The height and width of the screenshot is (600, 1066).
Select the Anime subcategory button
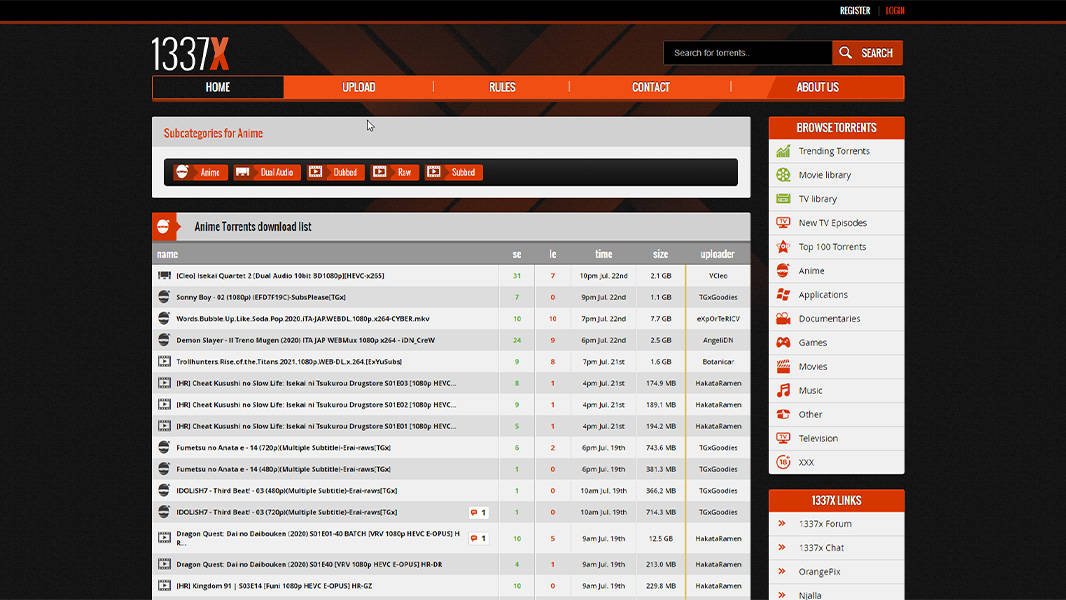pyautogui.click(x=200, y=172)
